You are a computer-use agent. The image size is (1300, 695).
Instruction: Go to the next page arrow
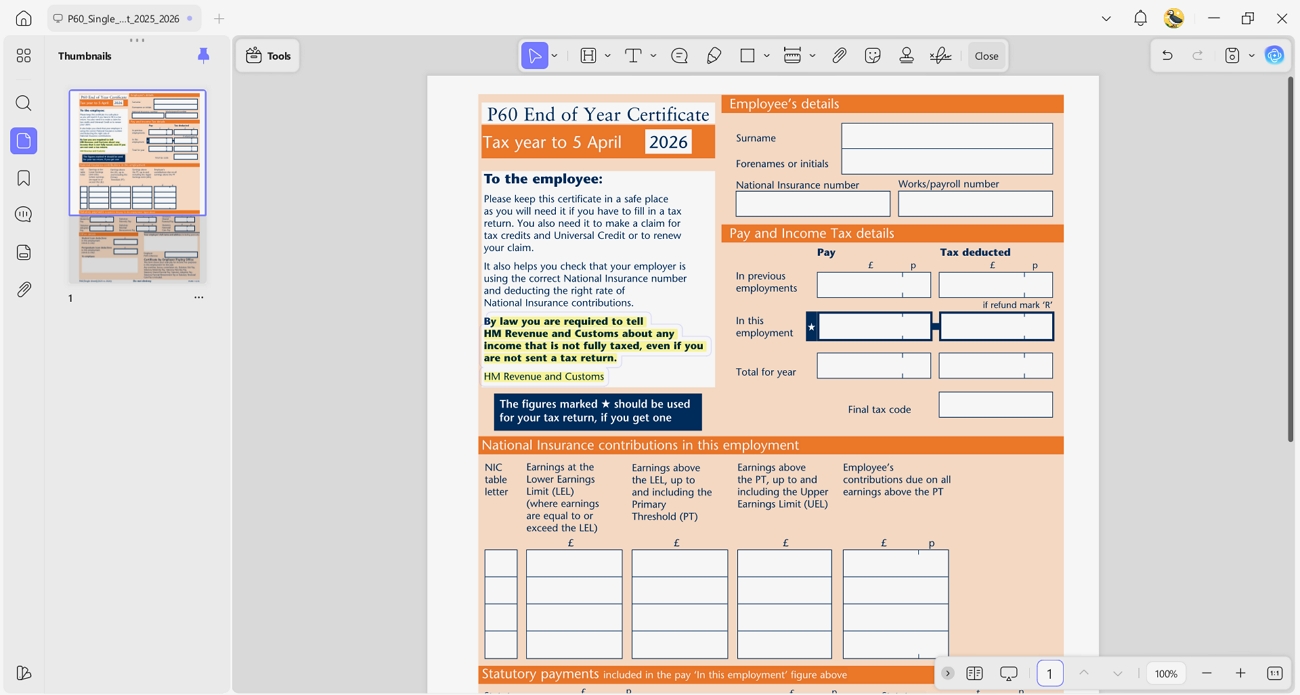1118,673
